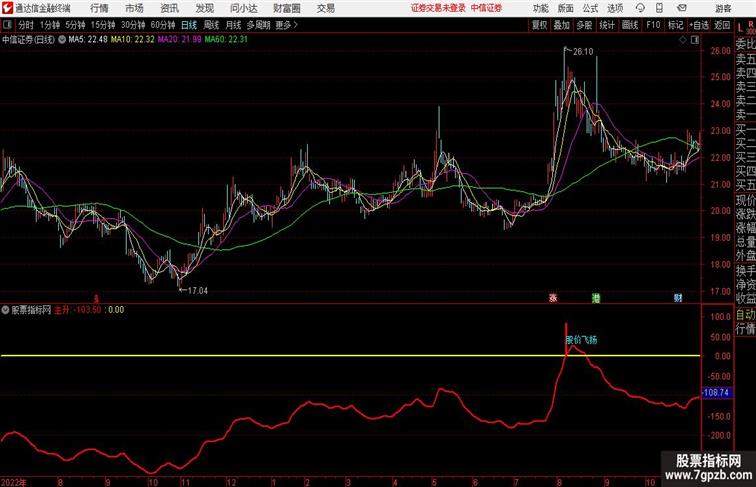Click the 涨 event marker on timeline
The height and width of the screenshot is (487, 756).
coord(554,298)
